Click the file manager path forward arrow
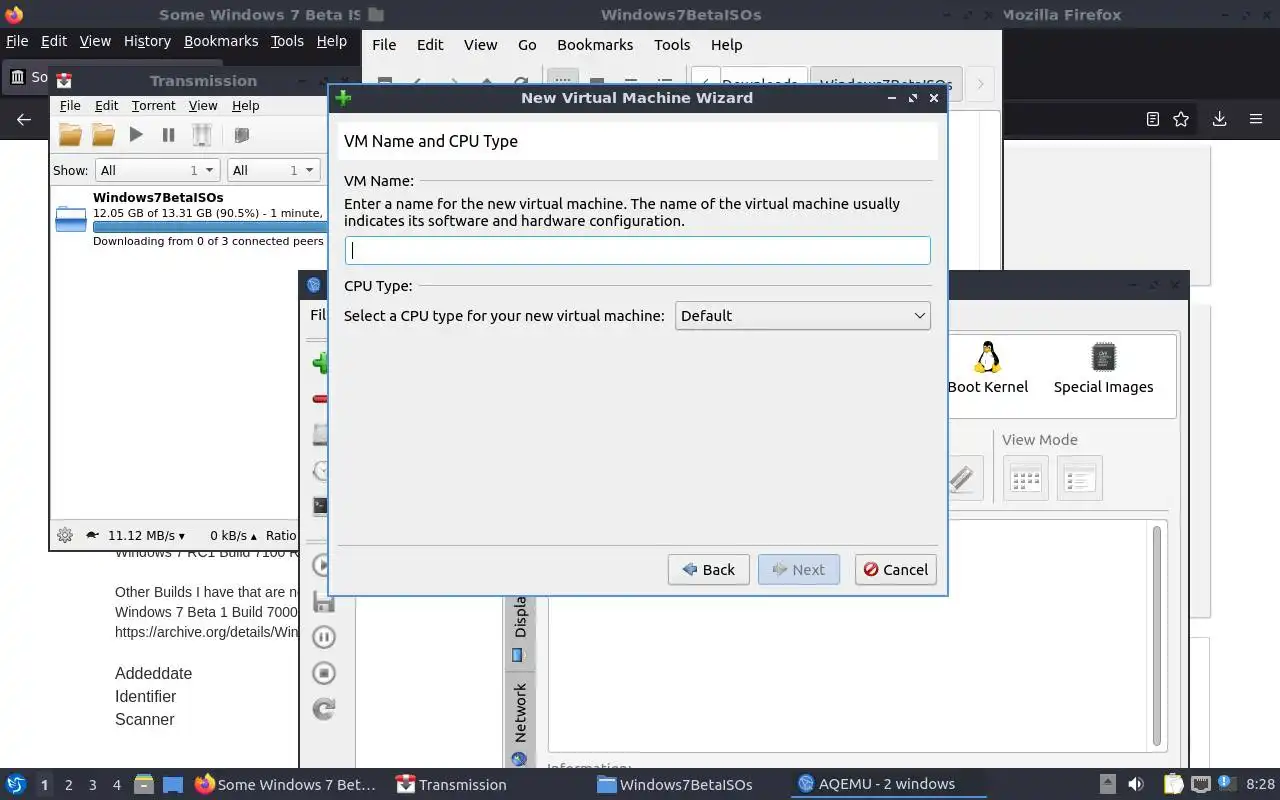The image size is (1280, 800). (980, 84)
